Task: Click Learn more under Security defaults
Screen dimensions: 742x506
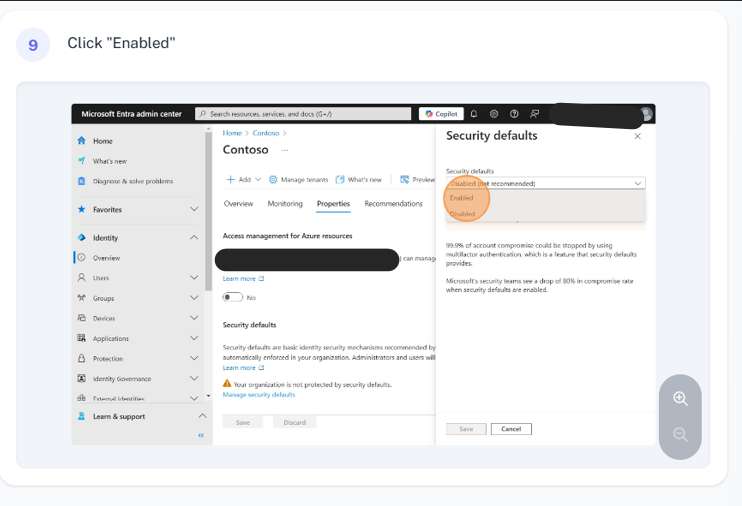Action: [x=243, y=367]
